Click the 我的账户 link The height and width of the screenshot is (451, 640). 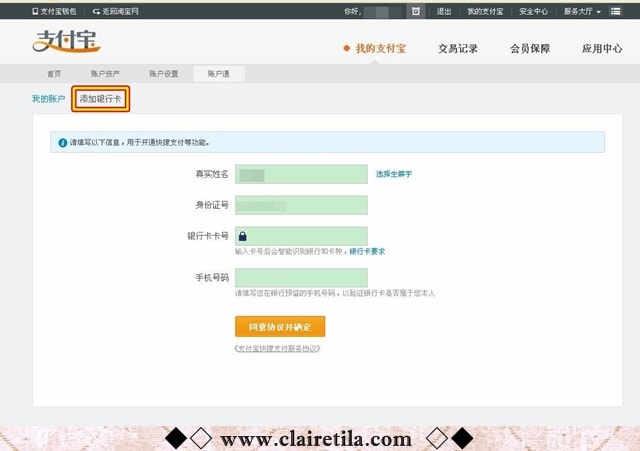(48, 99)
